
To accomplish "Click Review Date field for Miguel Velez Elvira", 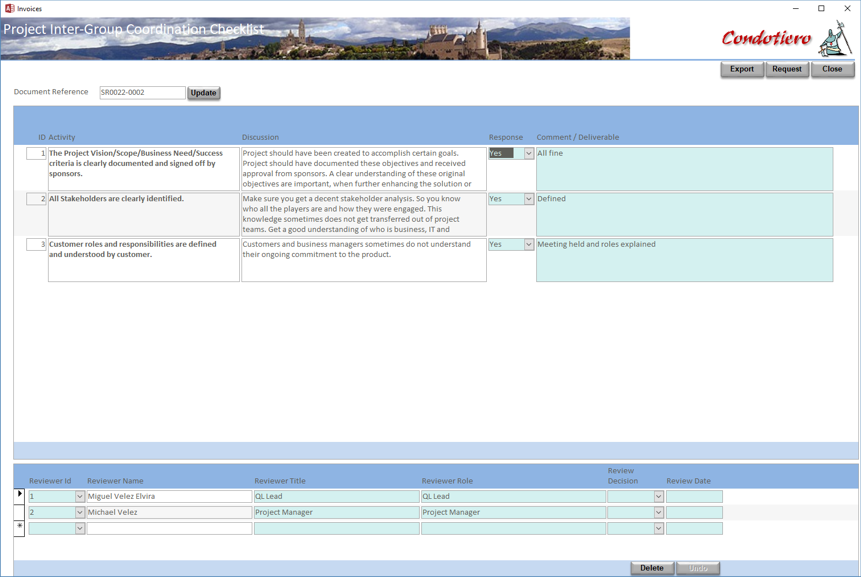I will [694, 496].
